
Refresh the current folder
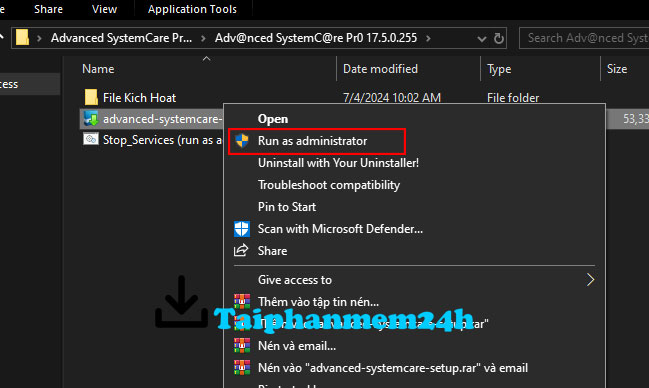tap(499, 39)
